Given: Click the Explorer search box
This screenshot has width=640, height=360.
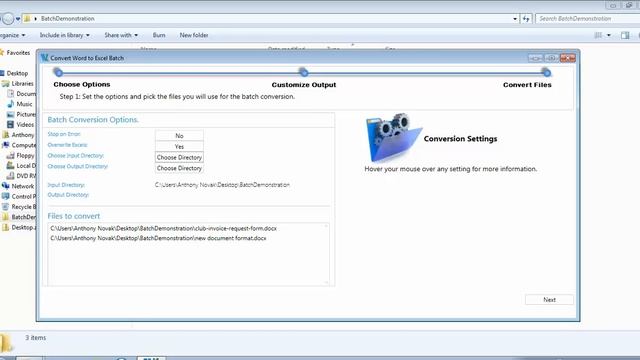Looking at the screenshot, I should pos(588,19).
